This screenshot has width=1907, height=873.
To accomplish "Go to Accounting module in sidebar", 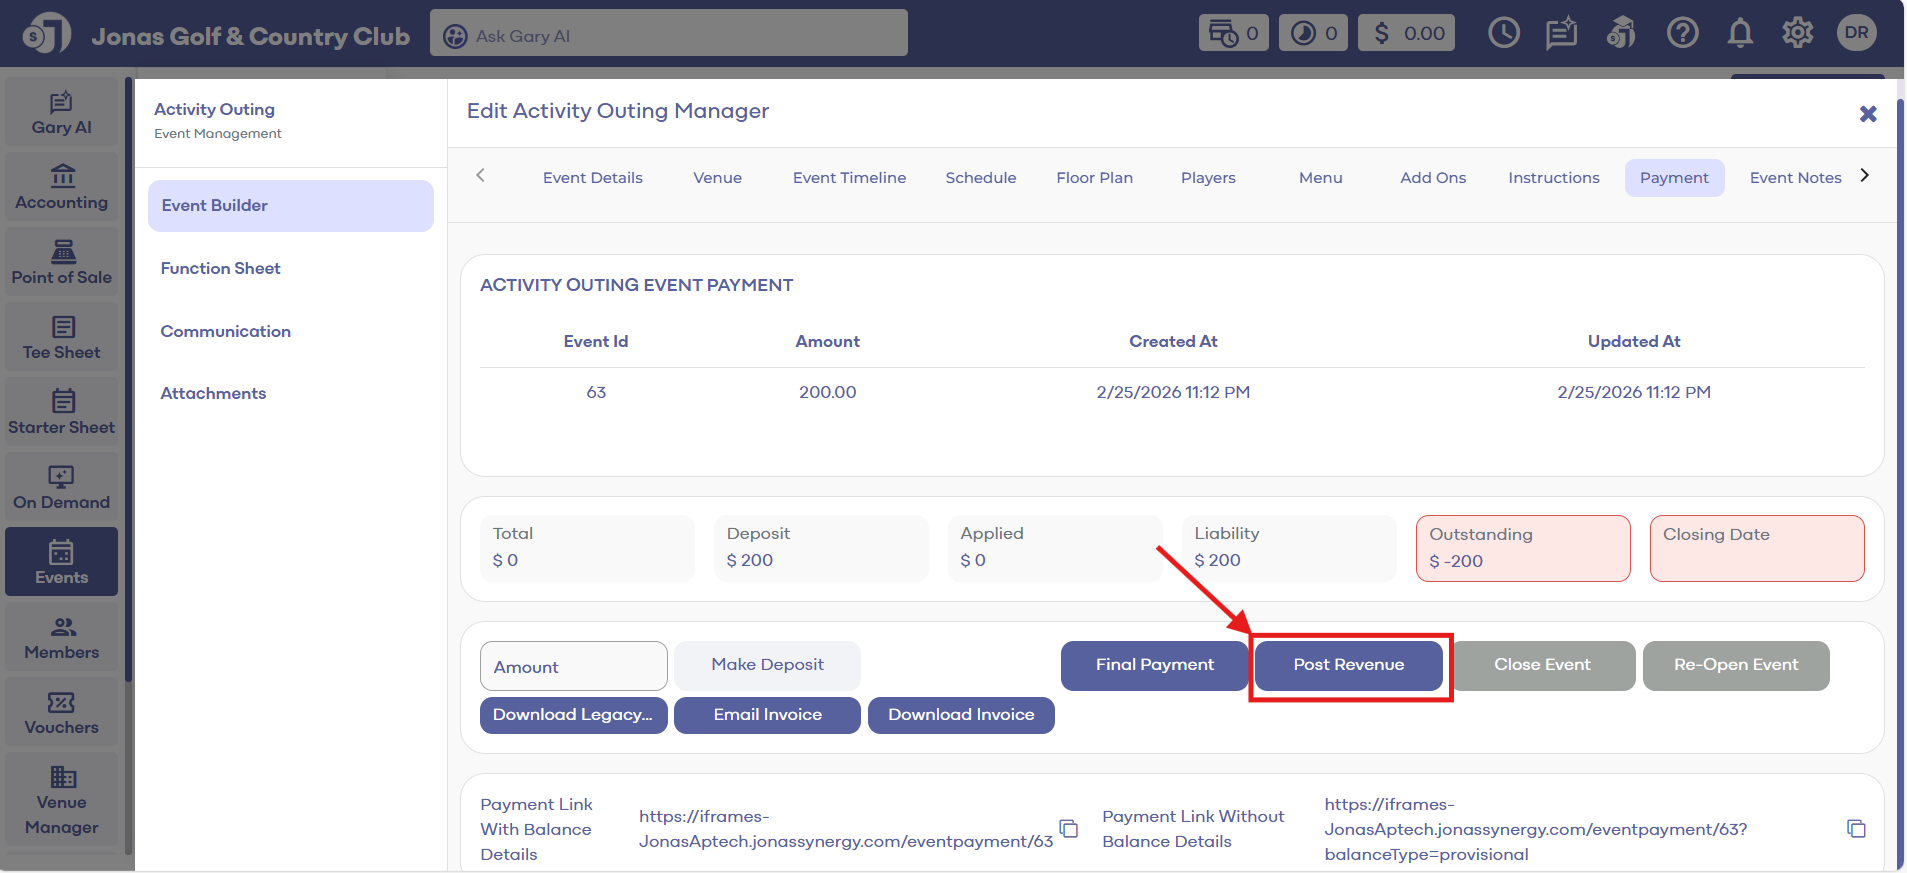I will point(62,188).
